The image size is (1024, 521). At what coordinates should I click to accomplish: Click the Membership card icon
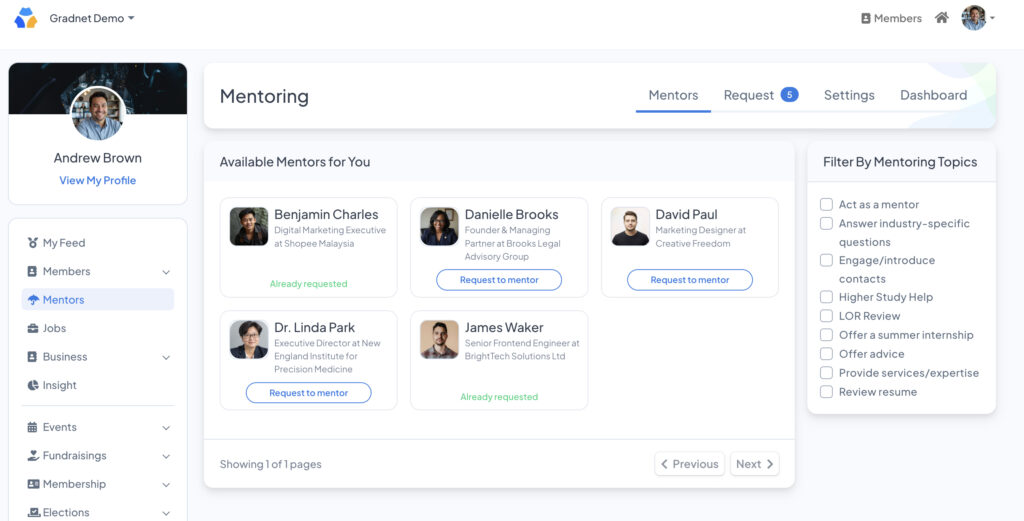click(x=33, y=484)
